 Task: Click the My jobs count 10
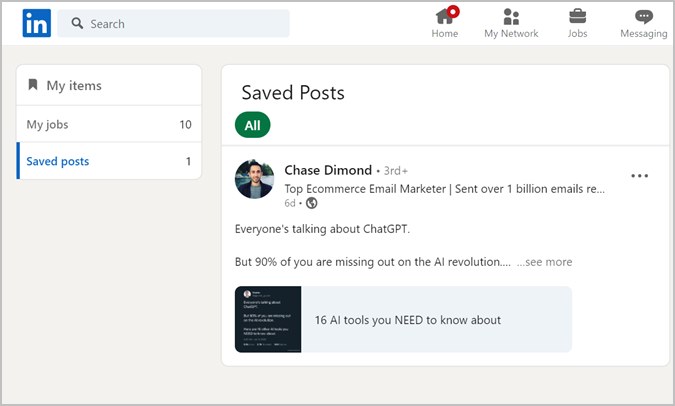(186, 124)
